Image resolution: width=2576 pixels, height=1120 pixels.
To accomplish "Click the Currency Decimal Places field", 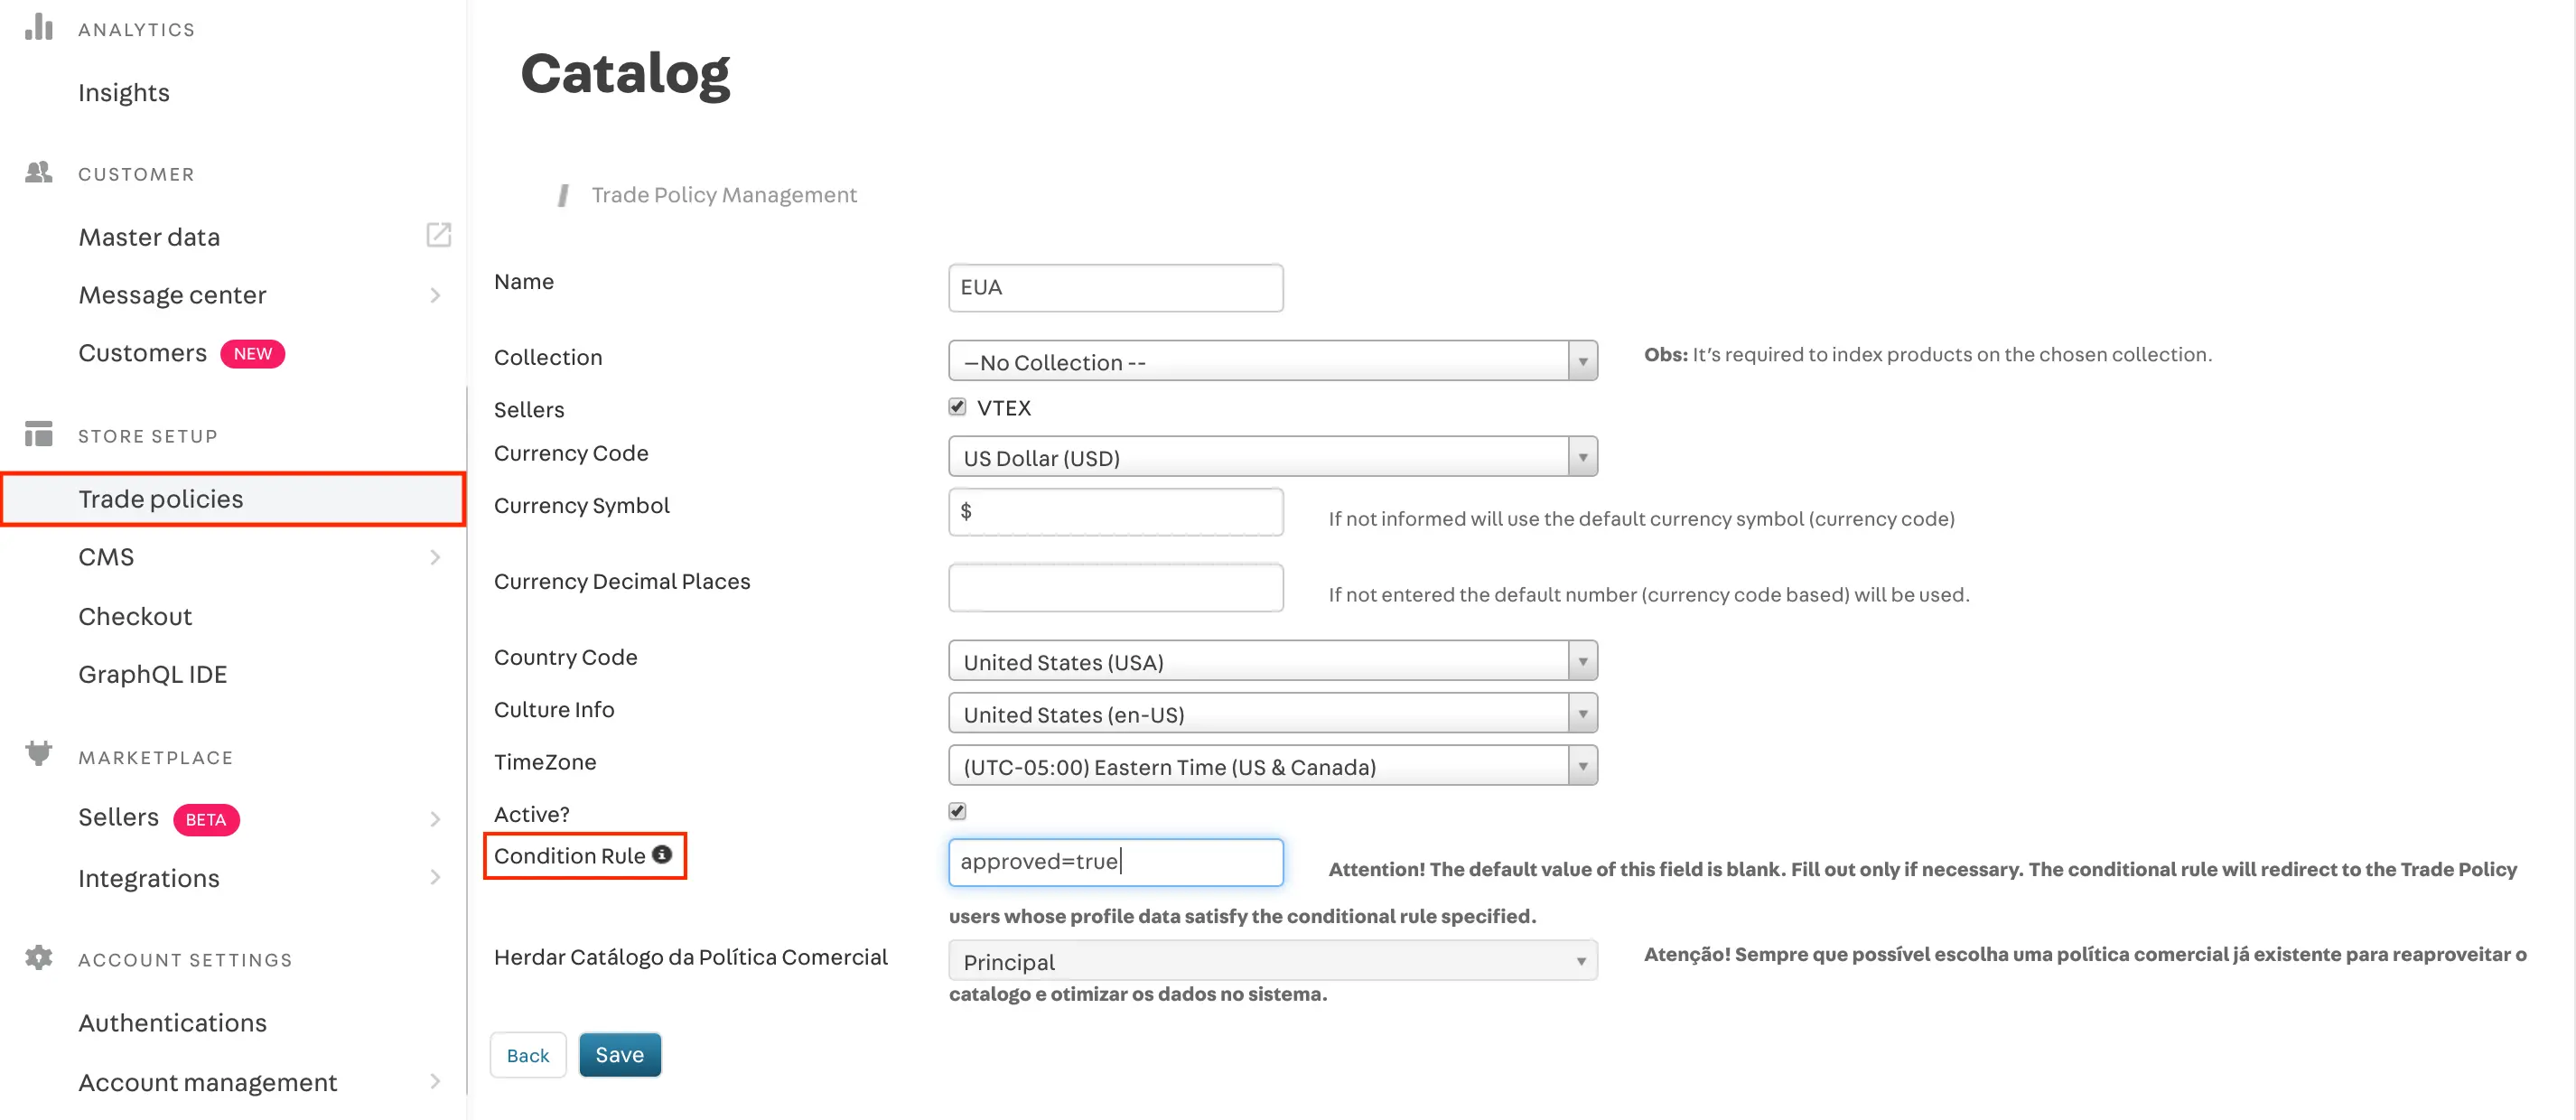I will point(1115,588).
